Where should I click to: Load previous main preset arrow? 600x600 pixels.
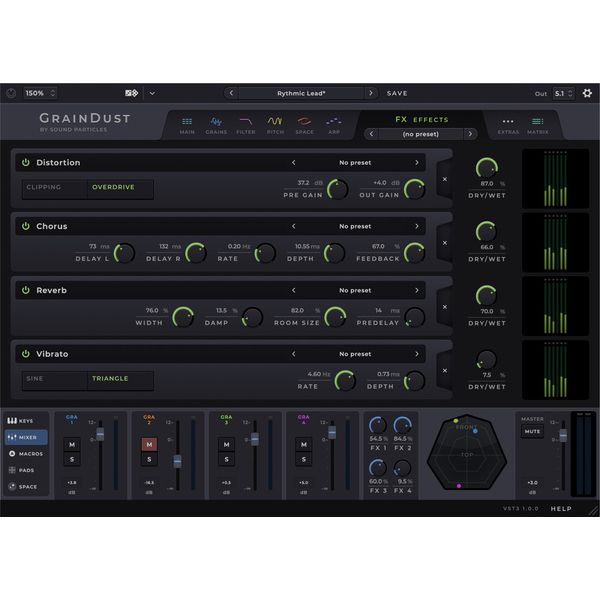tap(231, 93)
